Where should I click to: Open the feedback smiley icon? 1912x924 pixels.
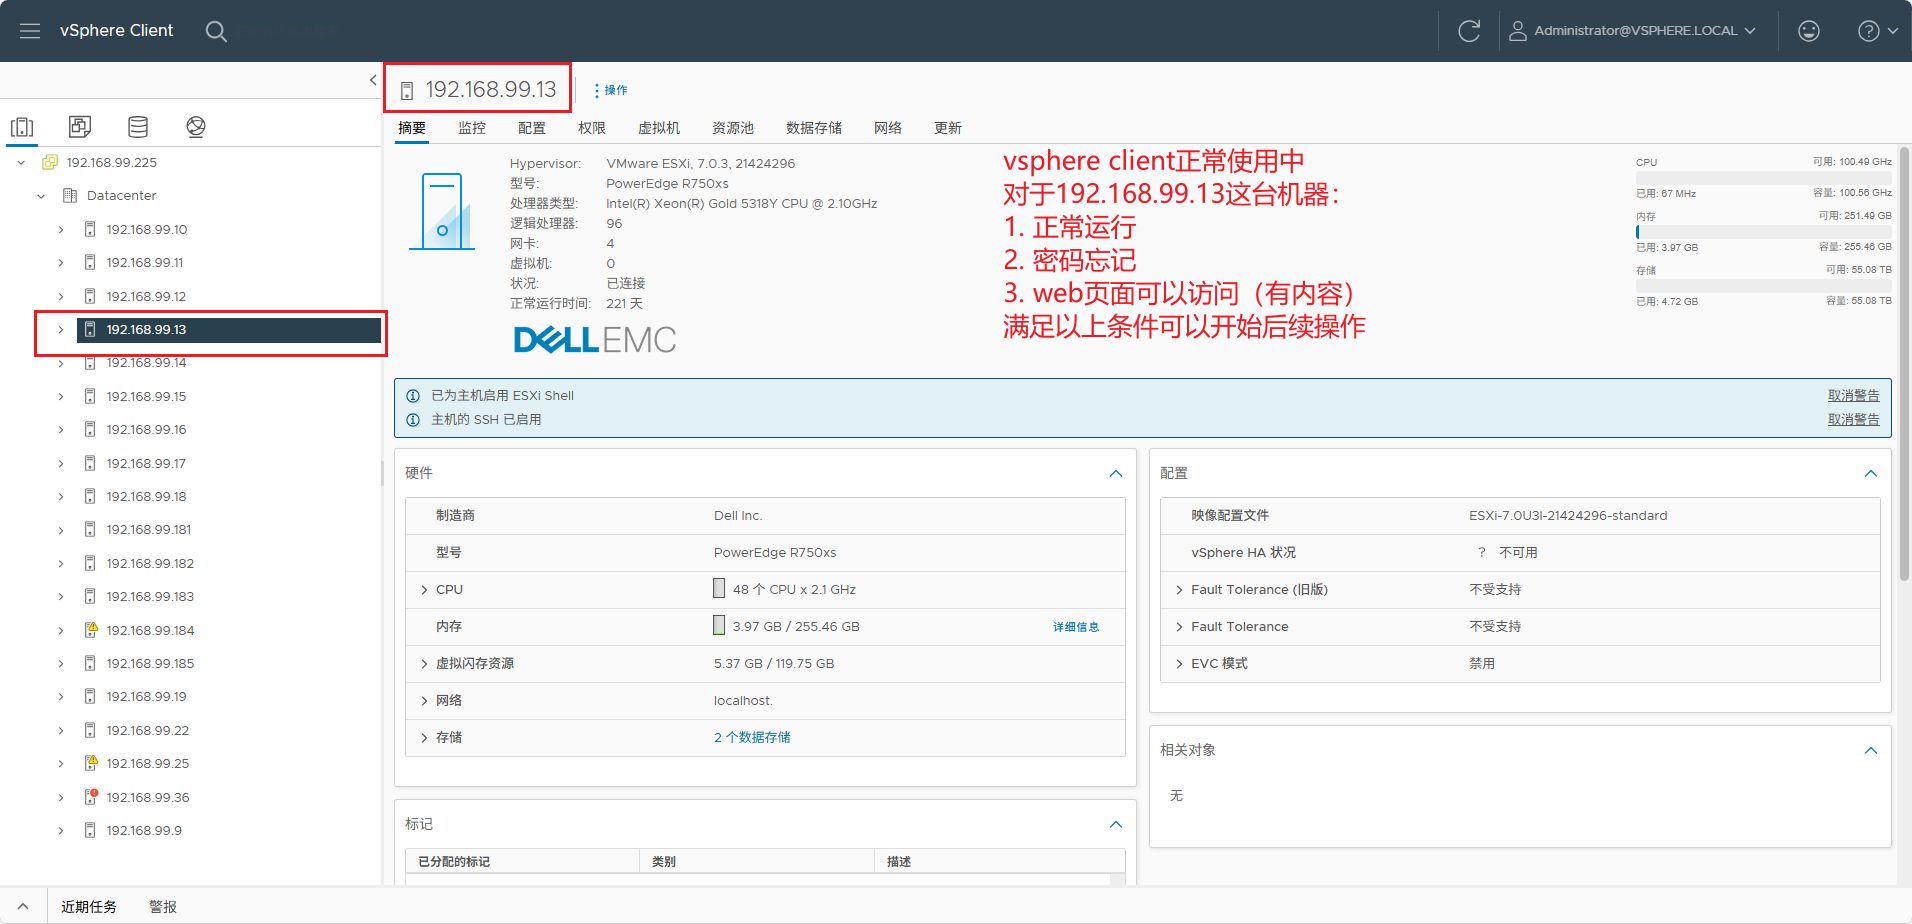point(1809,31)
